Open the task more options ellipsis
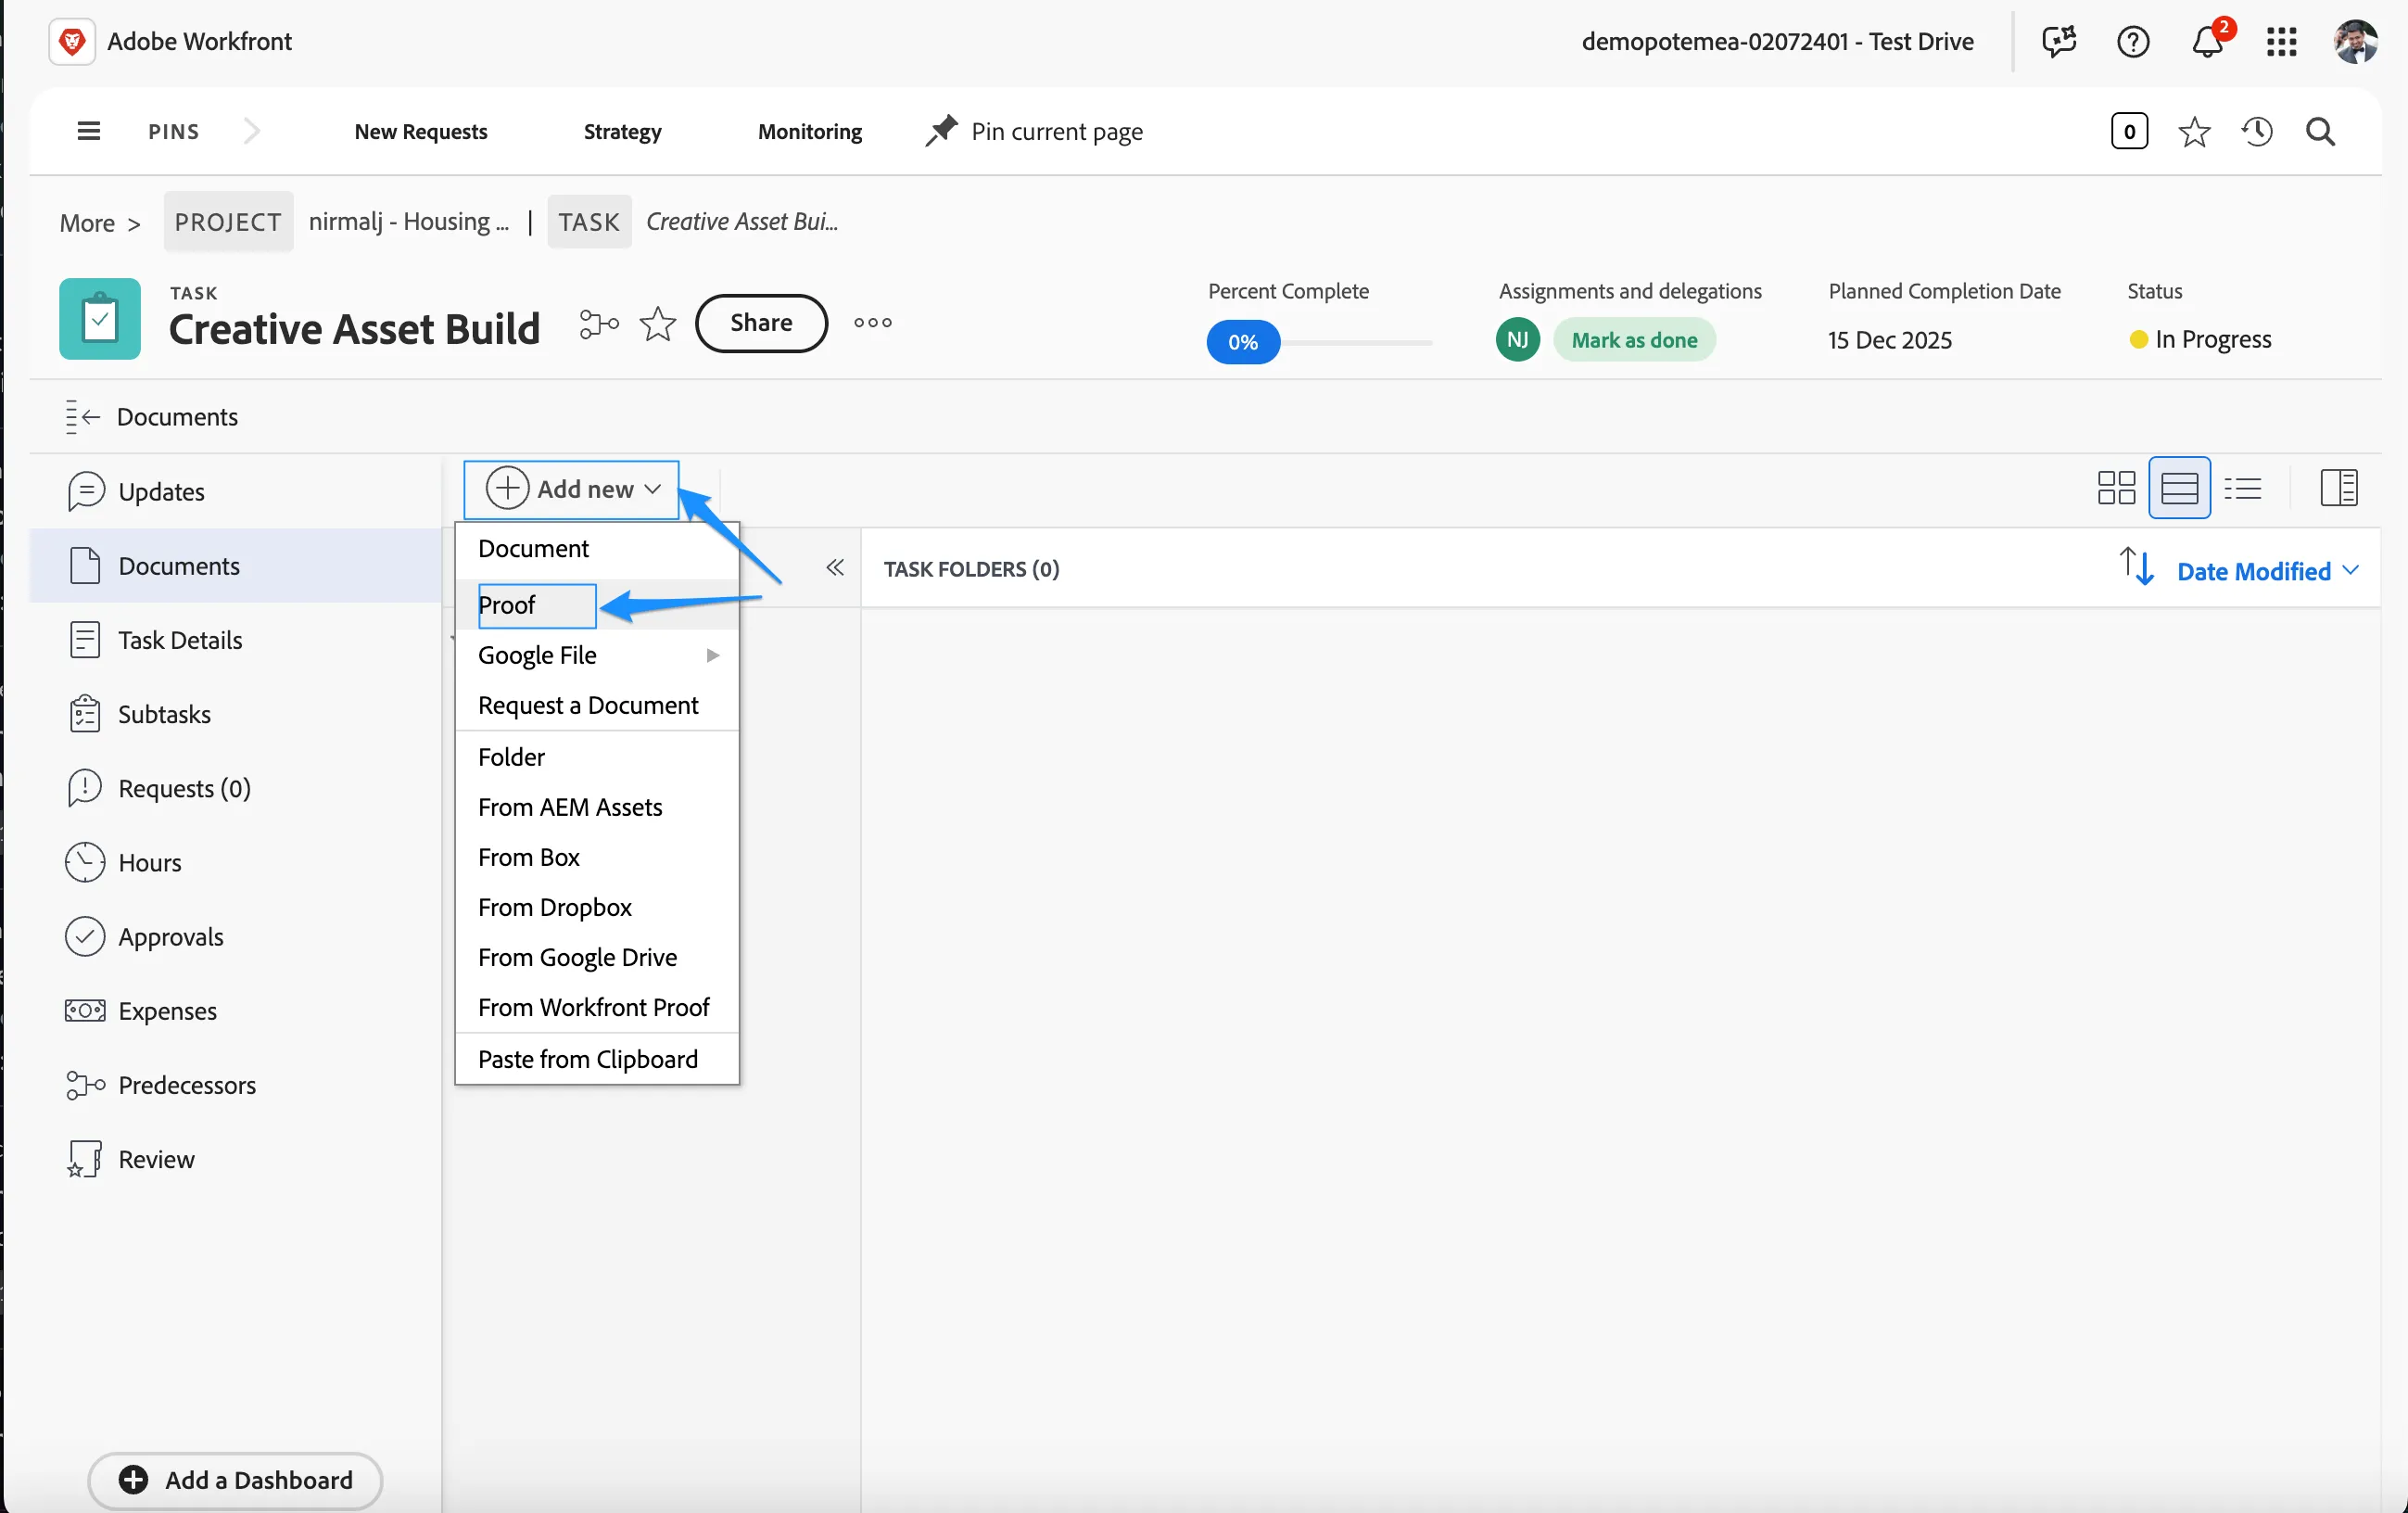Image resolution: width=2408 pixels, height=1513 pixels. (872, 323)
